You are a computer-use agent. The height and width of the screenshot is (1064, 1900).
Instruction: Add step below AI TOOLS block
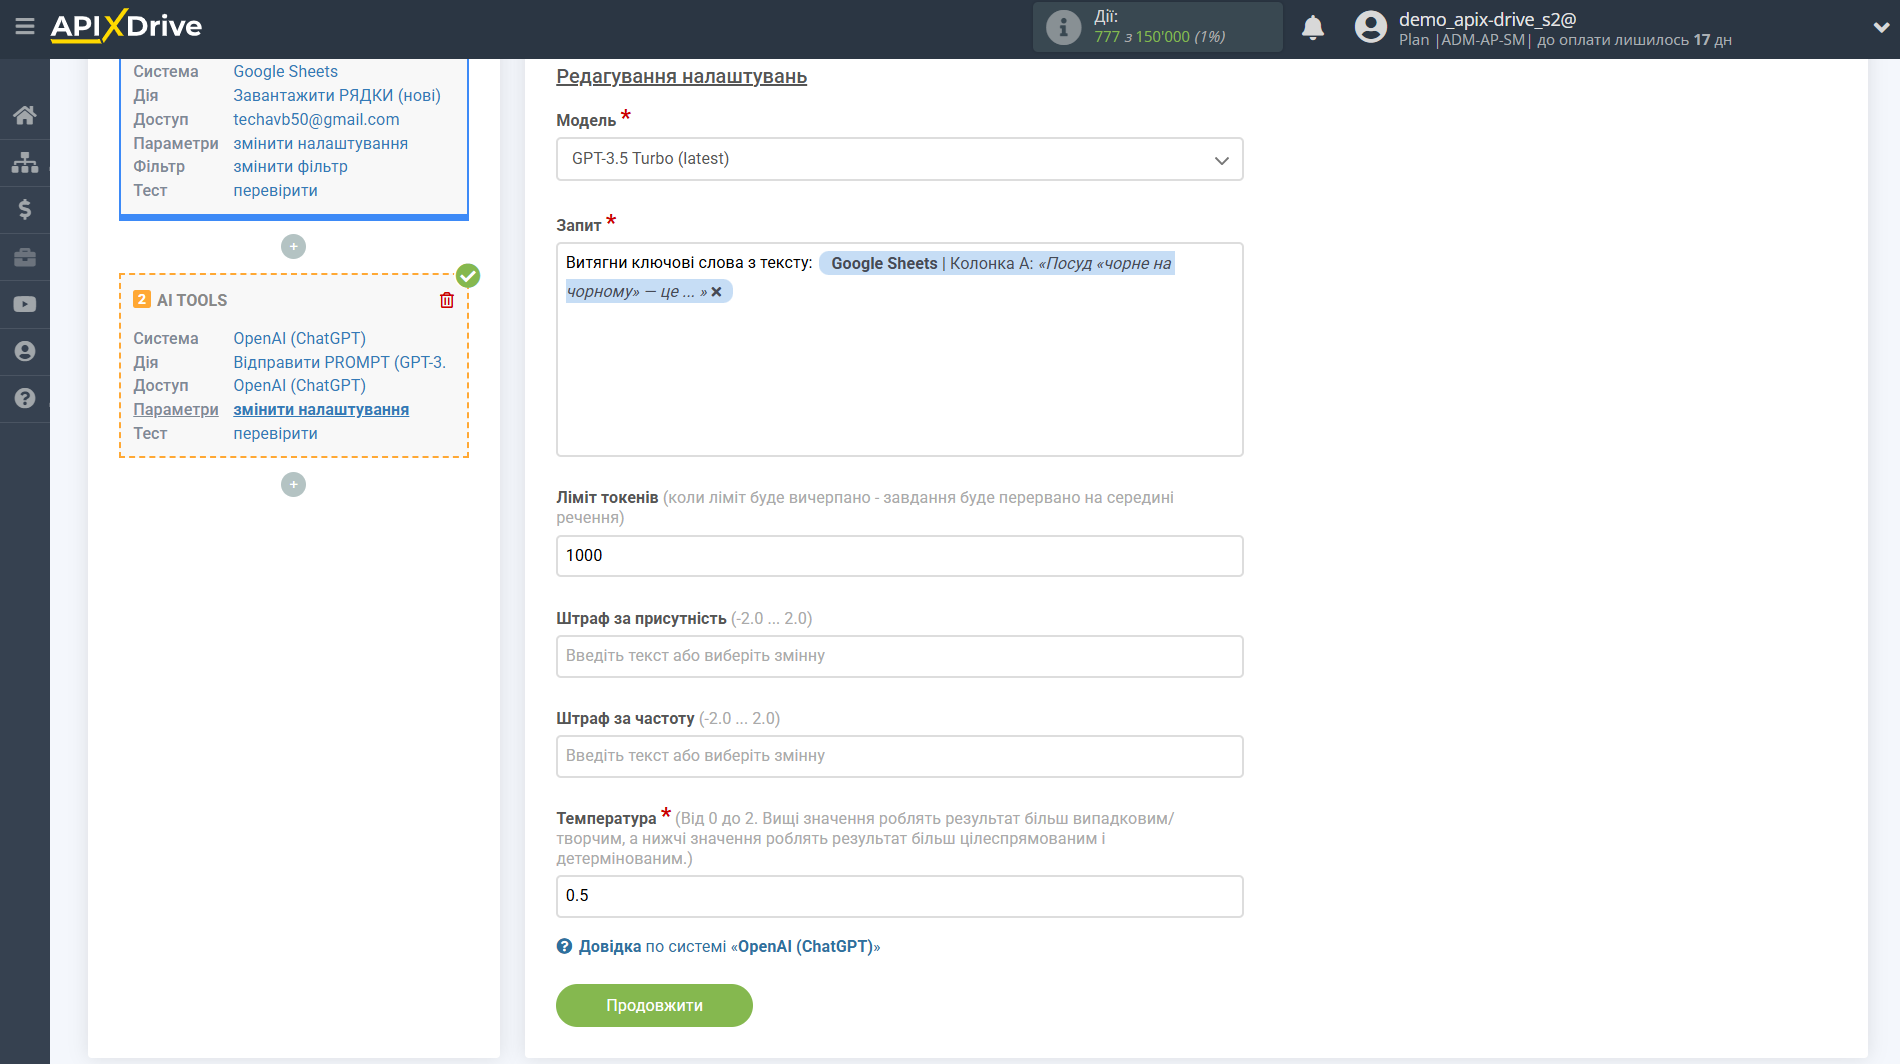pyautogui.click(x=293, y=484)
